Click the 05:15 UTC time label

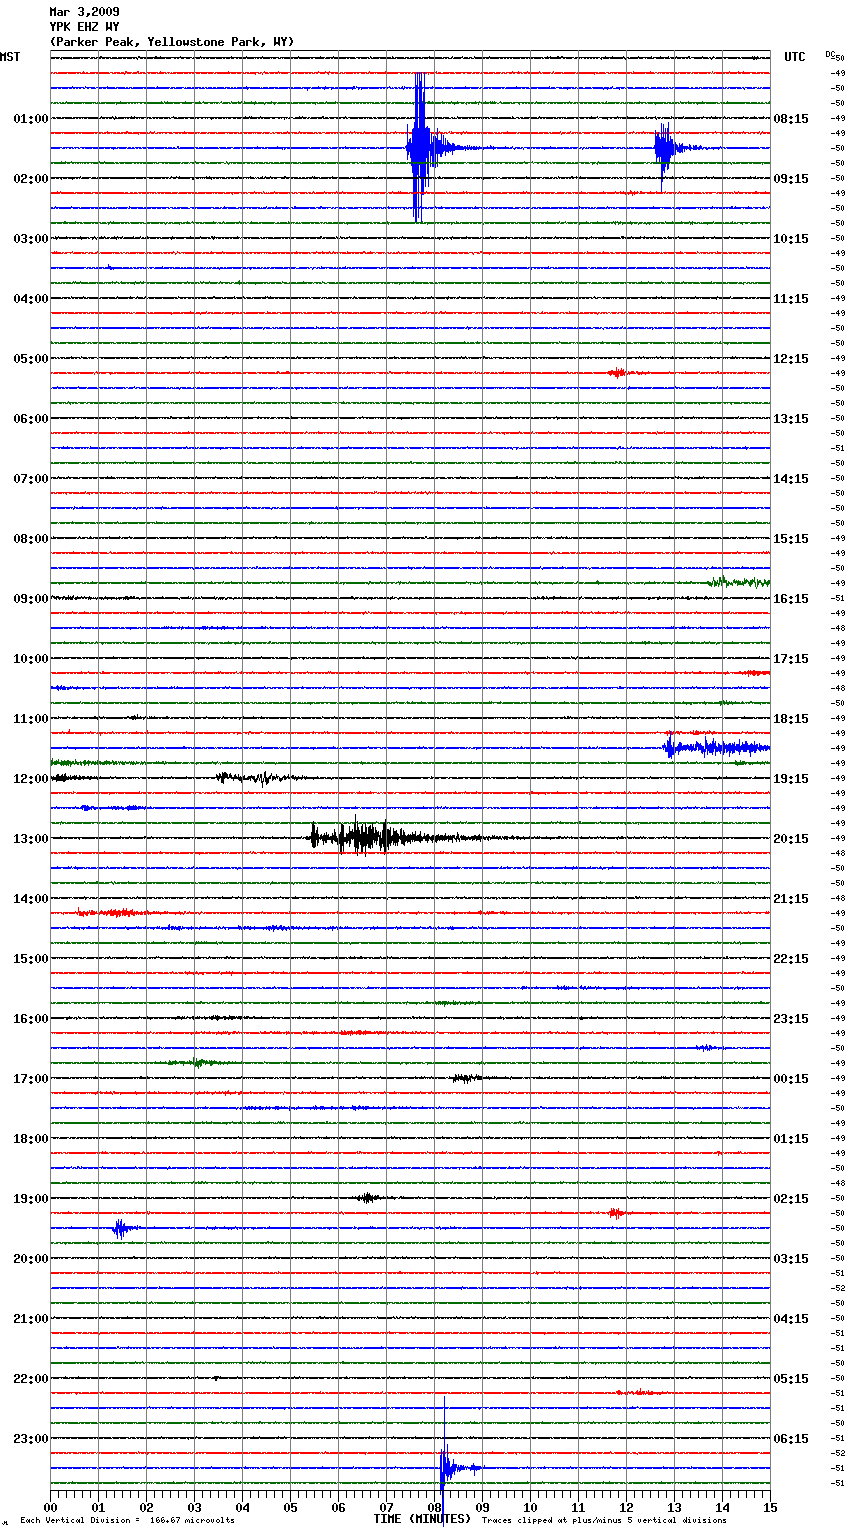tap(791, 1379)
